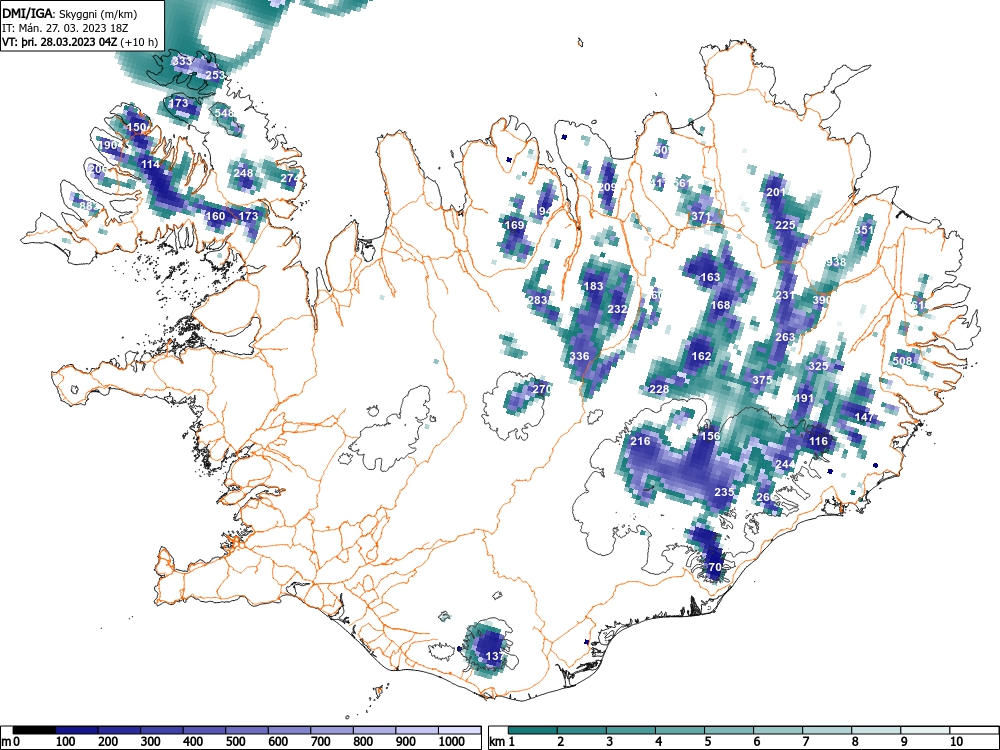This screenshot has height=750, width=1000.
Task: Click the map value 228
Action: point(659,389)
